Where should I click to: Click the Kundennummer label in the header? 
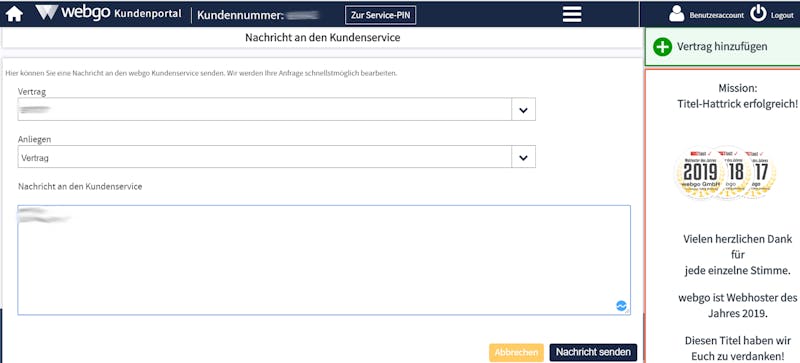[x=240, y=15]
